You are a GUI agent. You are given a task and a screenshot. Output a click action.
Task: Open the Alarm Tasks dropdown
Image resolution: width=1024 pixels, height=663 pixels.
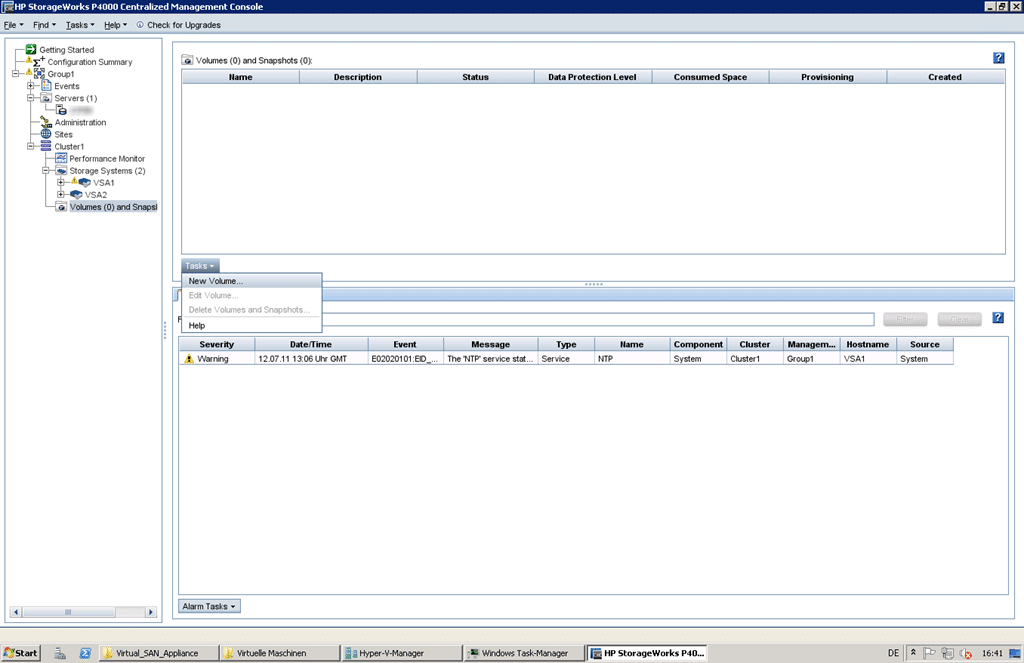(209, 606)
